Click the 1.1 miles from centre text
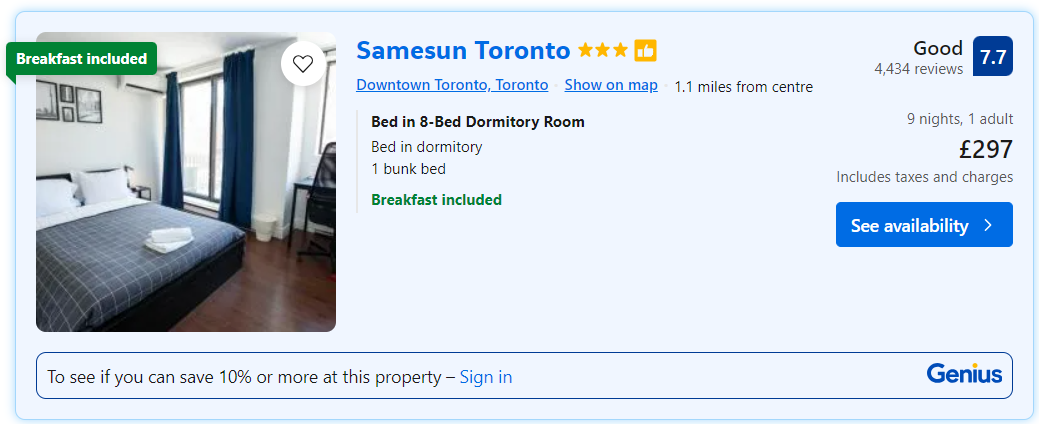The image size is (1039, 424). click(743, 87)
